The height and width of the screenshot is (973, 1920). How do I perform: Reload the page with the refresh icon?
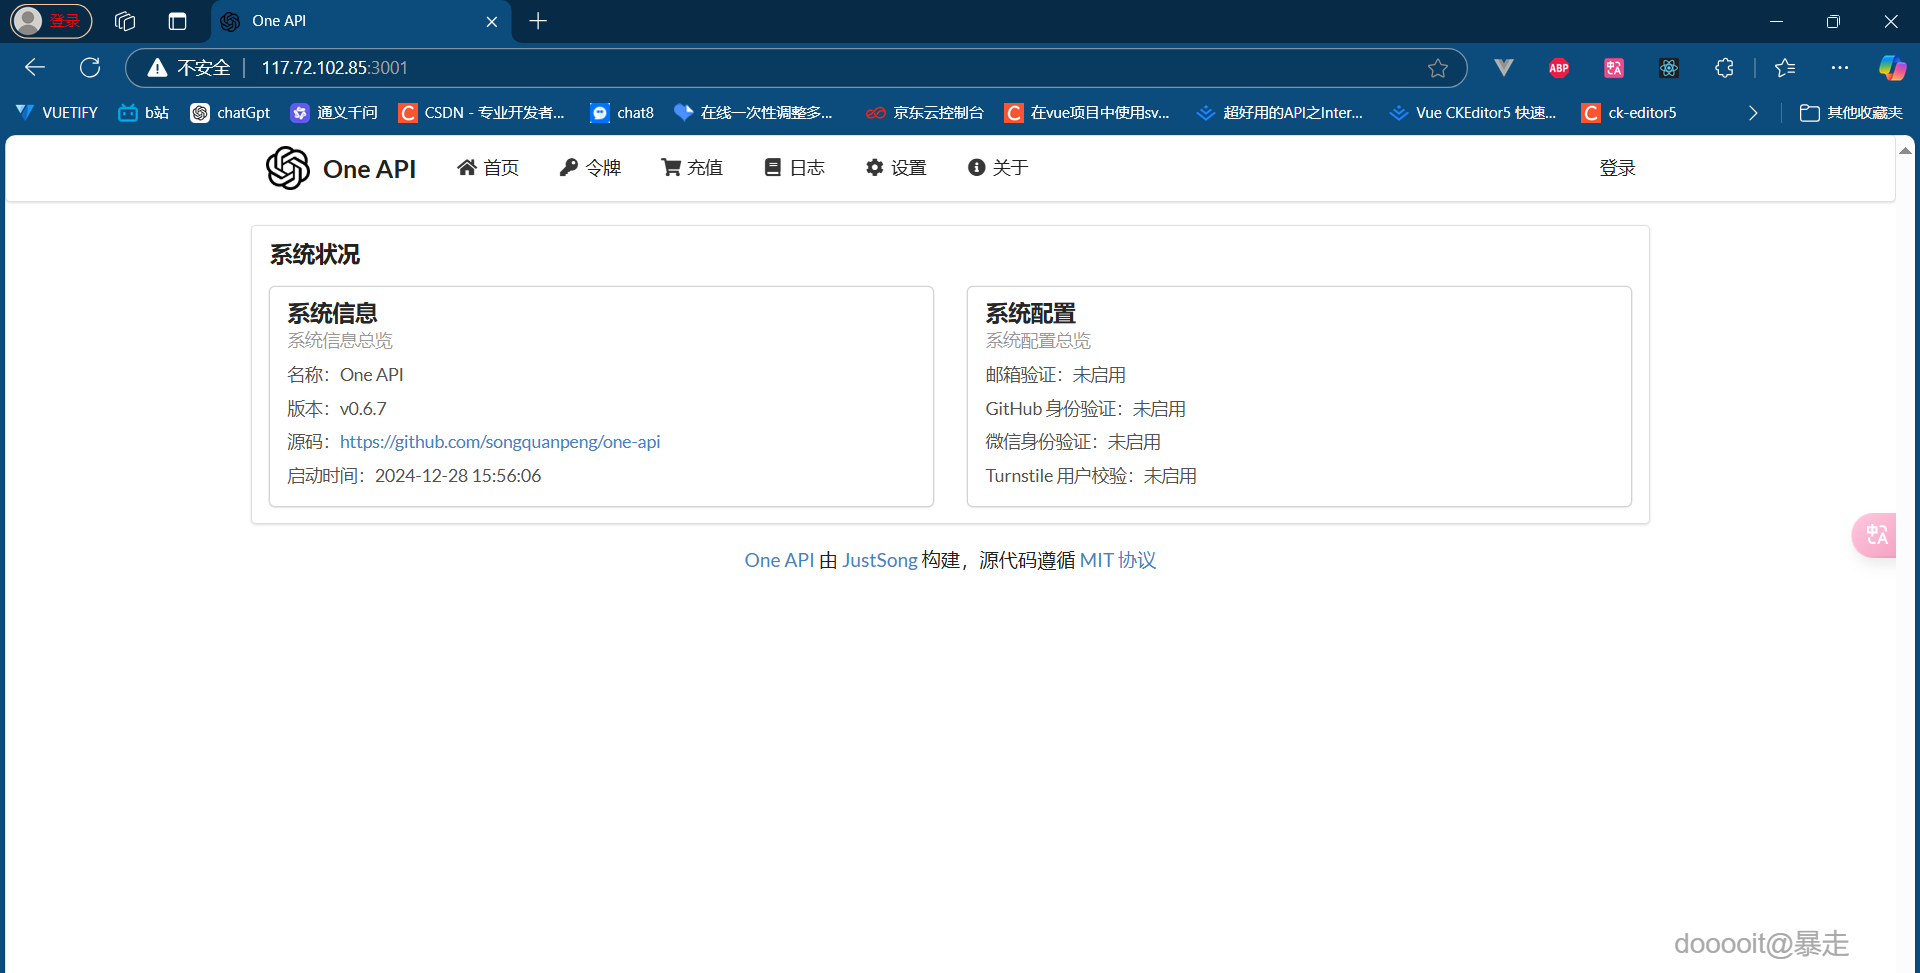[x=90, y=67]
